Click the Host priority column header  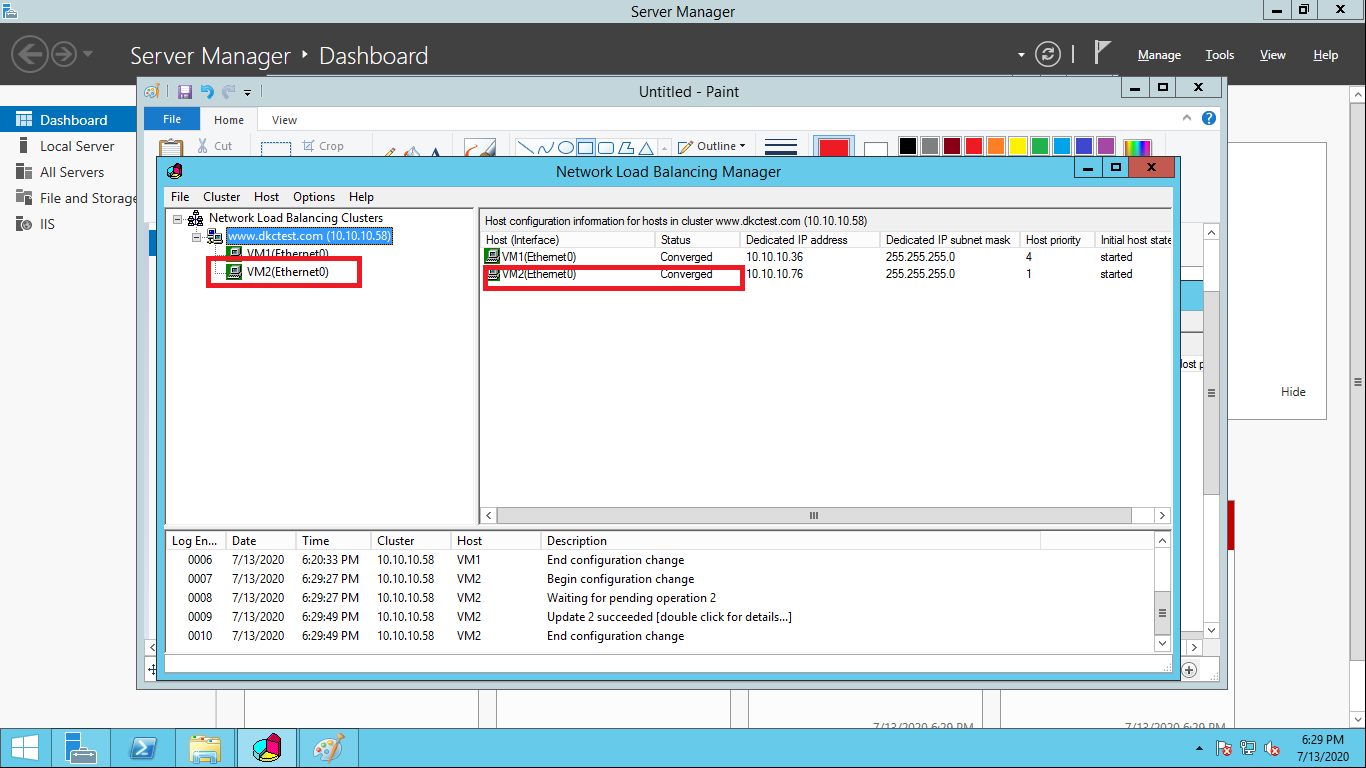1057,240
